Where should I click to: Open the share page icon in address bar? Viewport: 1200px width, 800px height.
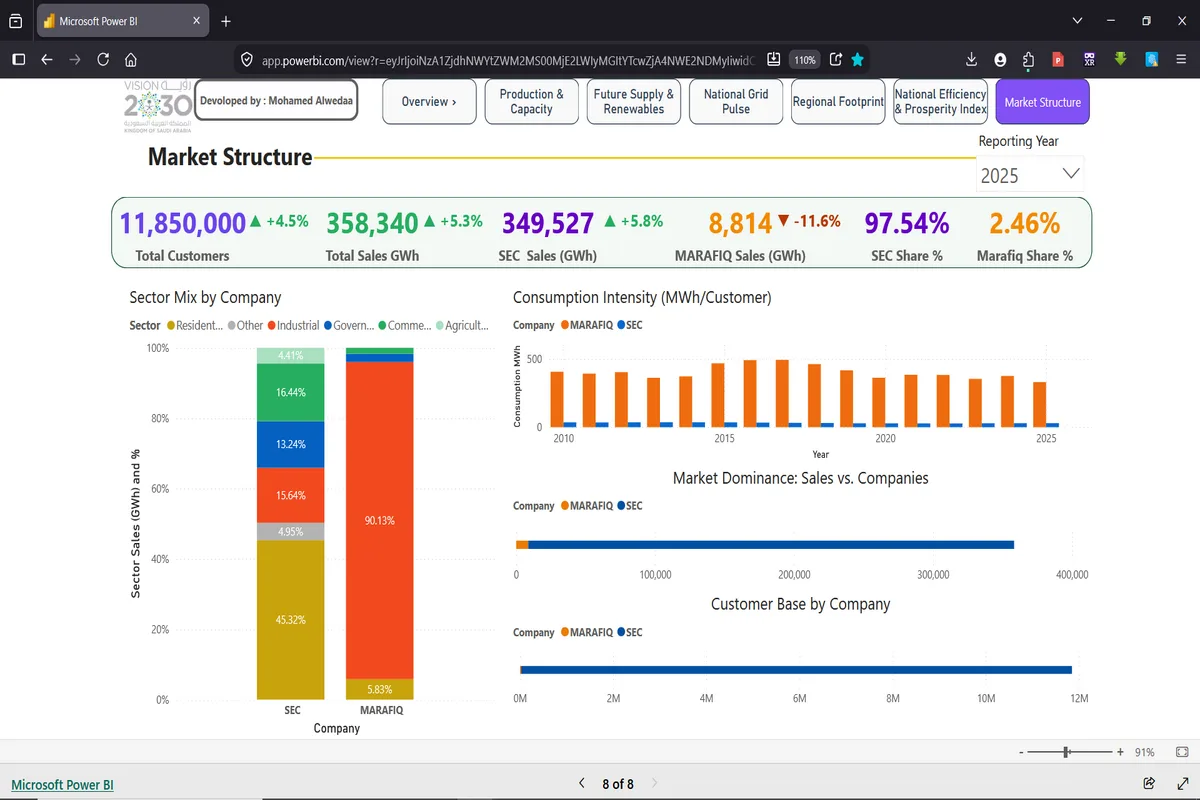point(835,60)
